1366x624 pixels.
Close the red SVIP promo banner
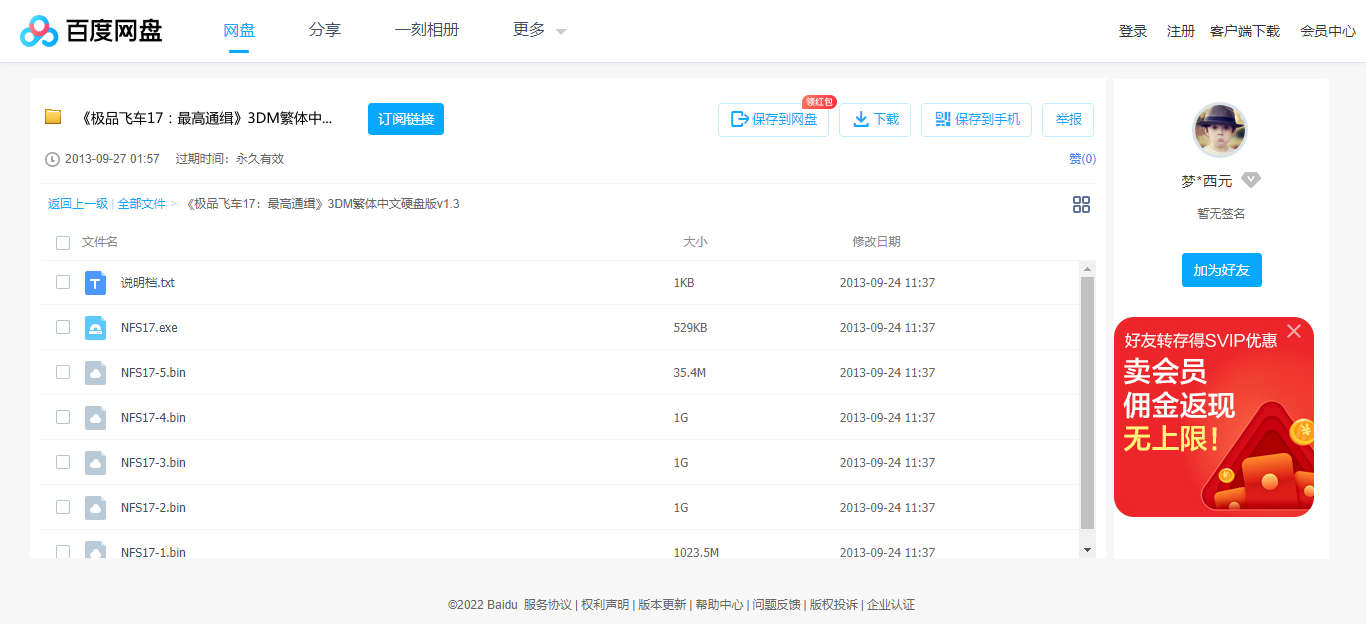point(1294,330)
